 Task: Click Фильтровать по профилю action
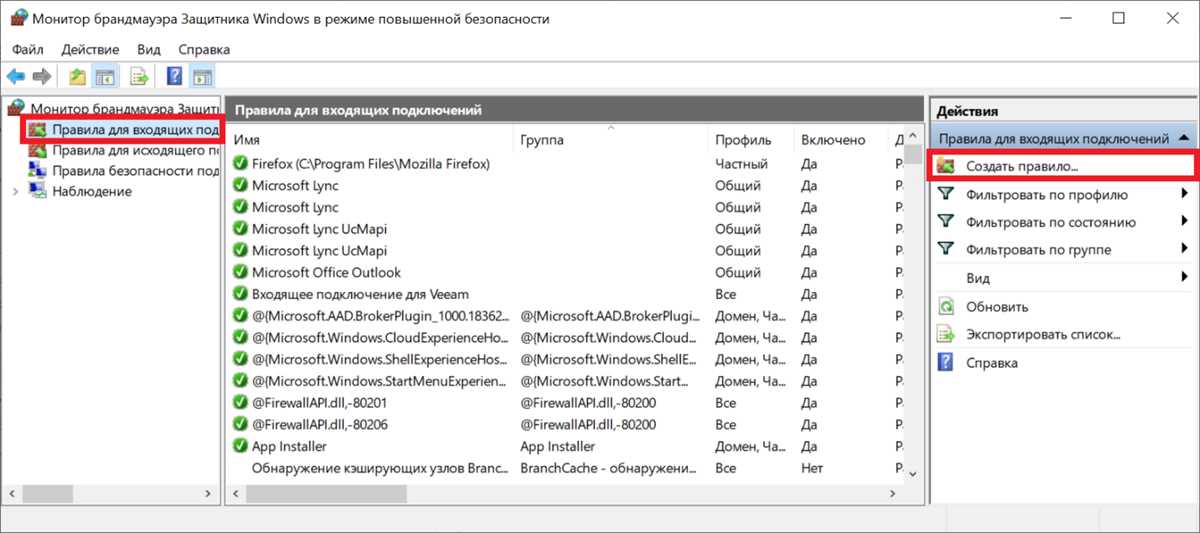click(x=1047, y=194)
